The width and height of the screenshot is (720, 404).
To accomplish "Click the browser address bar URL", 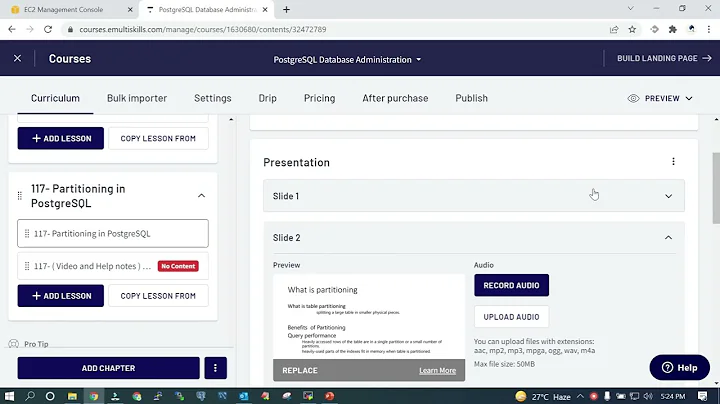I will point(202,29).
